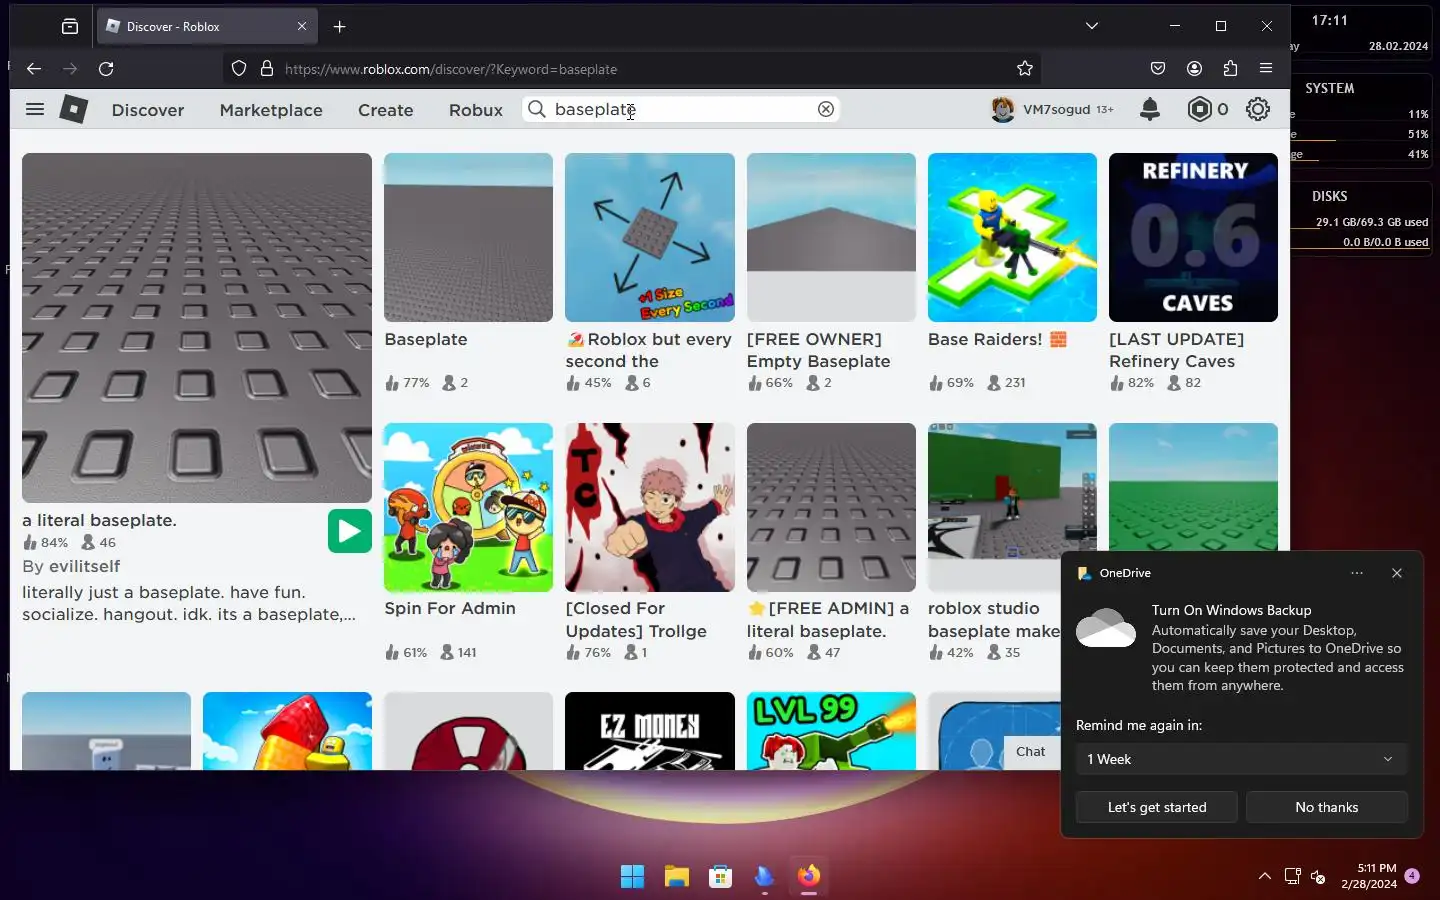1440x900 pixels.
Task: Open the large a literal baseplate thumbnail
Action: click(x=197, y=327)
